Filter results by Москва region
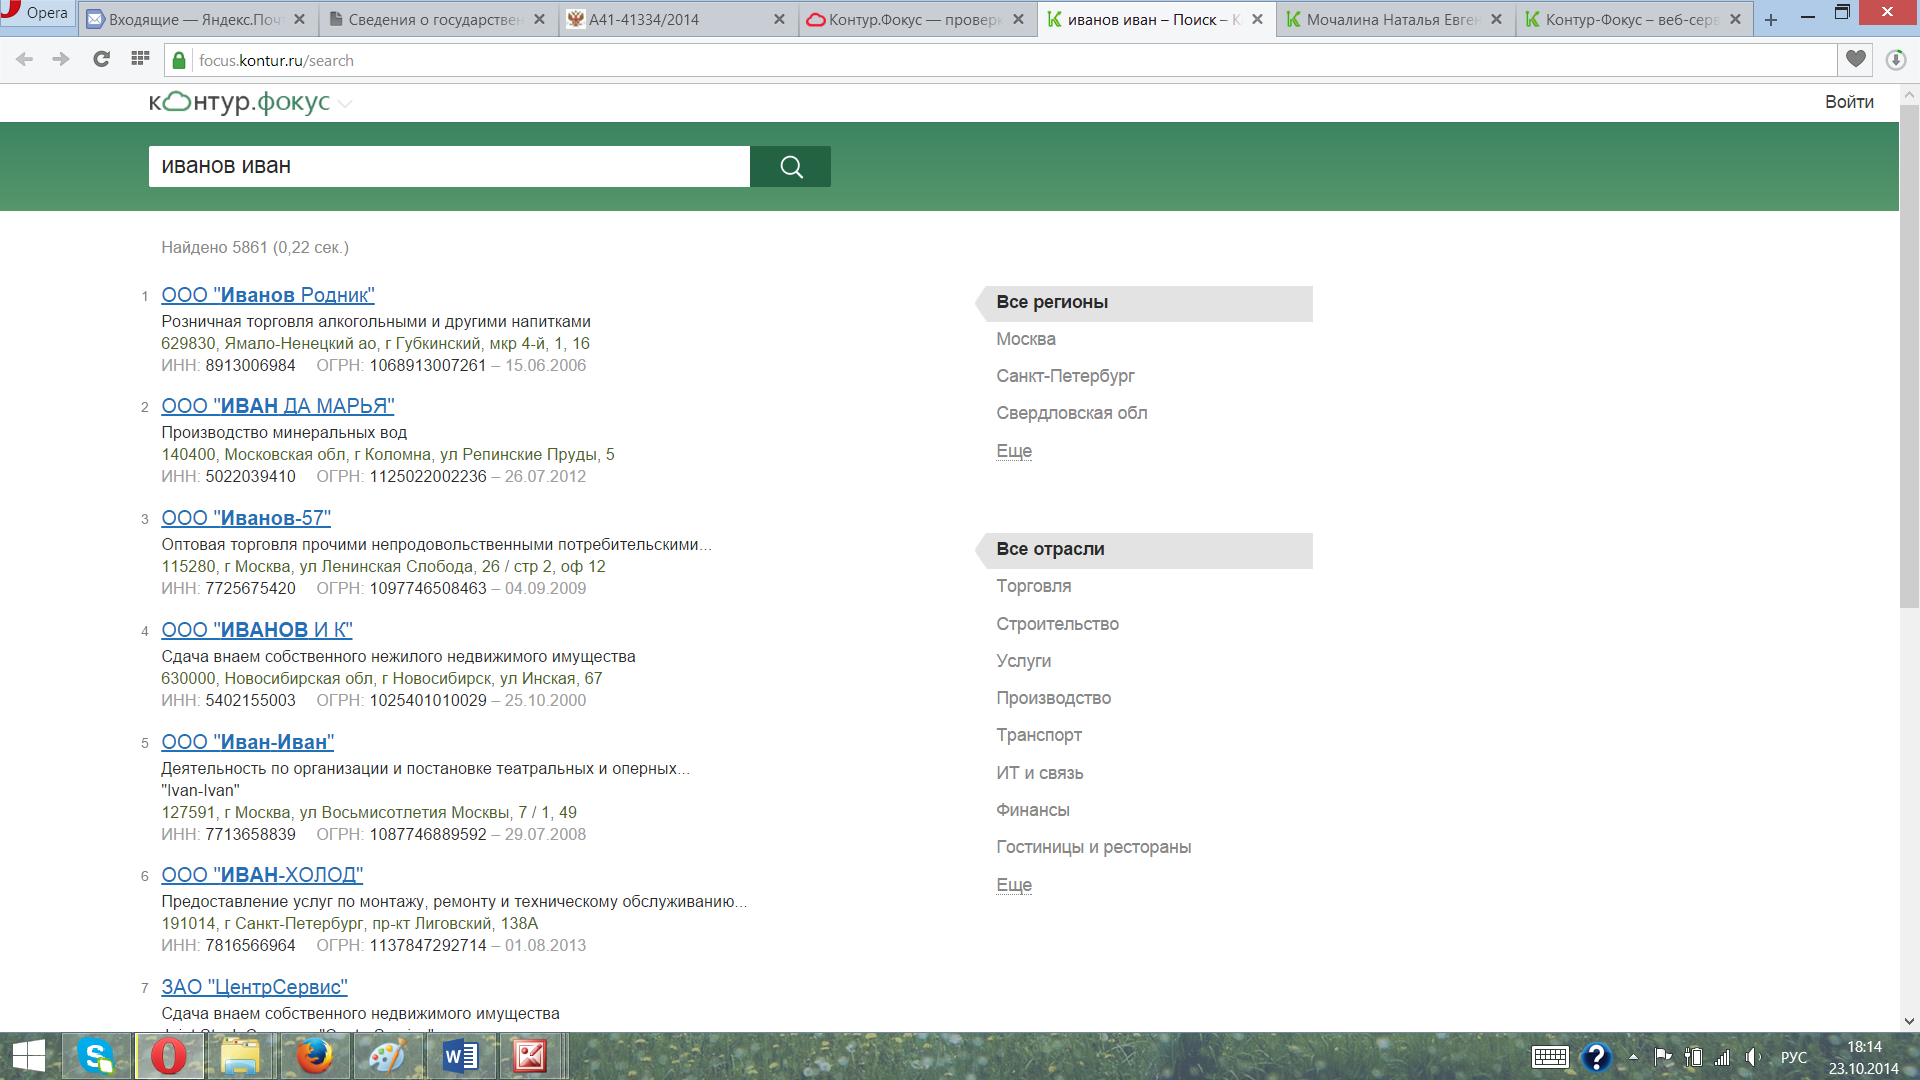 (x=1026, y=339)
